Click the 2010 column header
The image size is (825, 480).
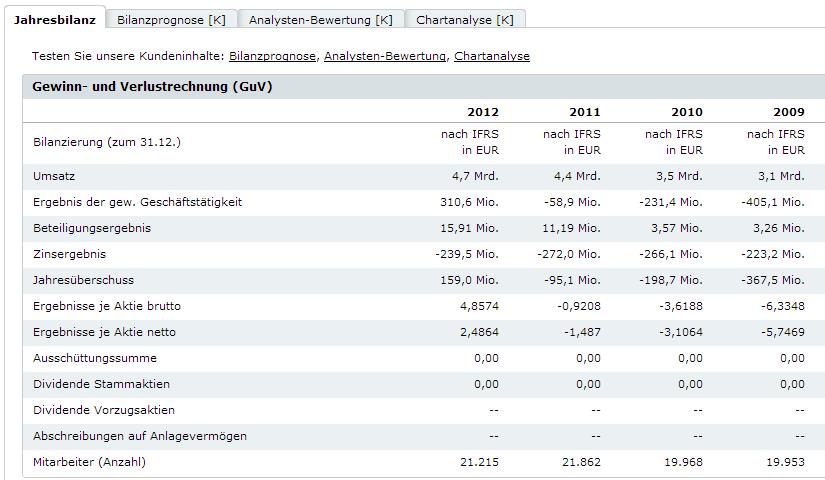coord(687,112)
